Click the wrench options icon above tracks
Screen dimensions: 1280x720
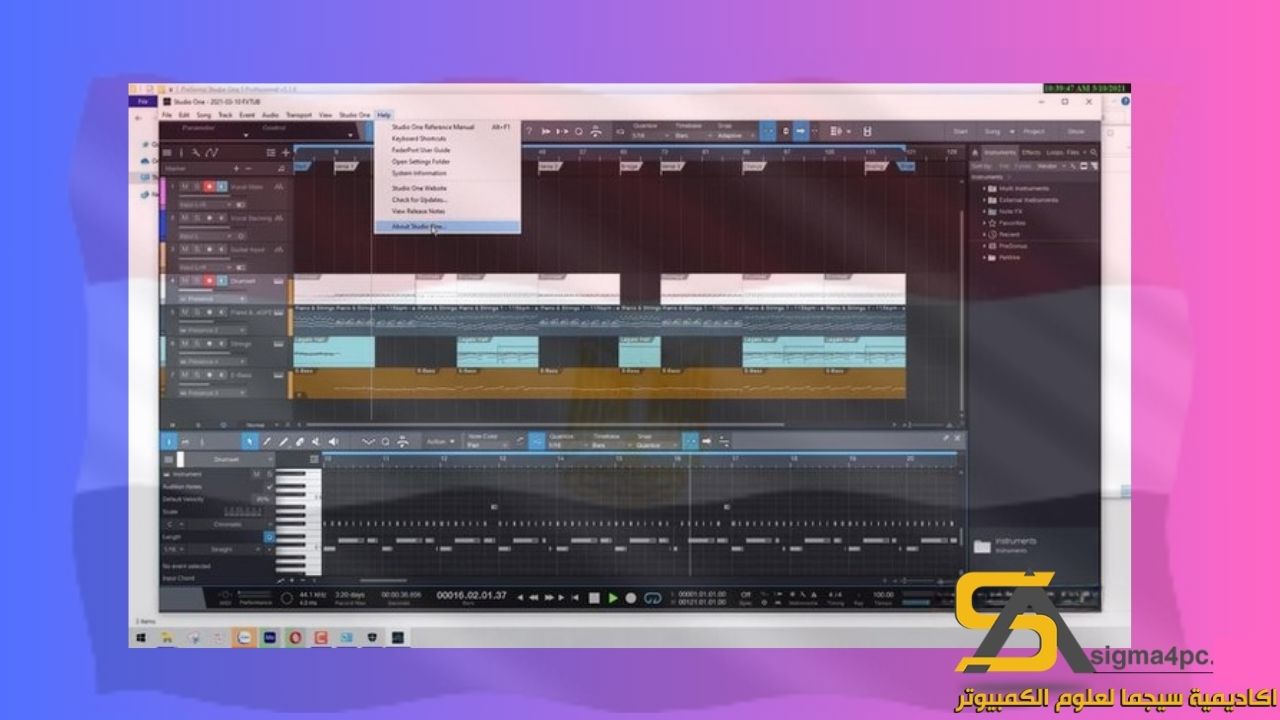pos(196,152)
